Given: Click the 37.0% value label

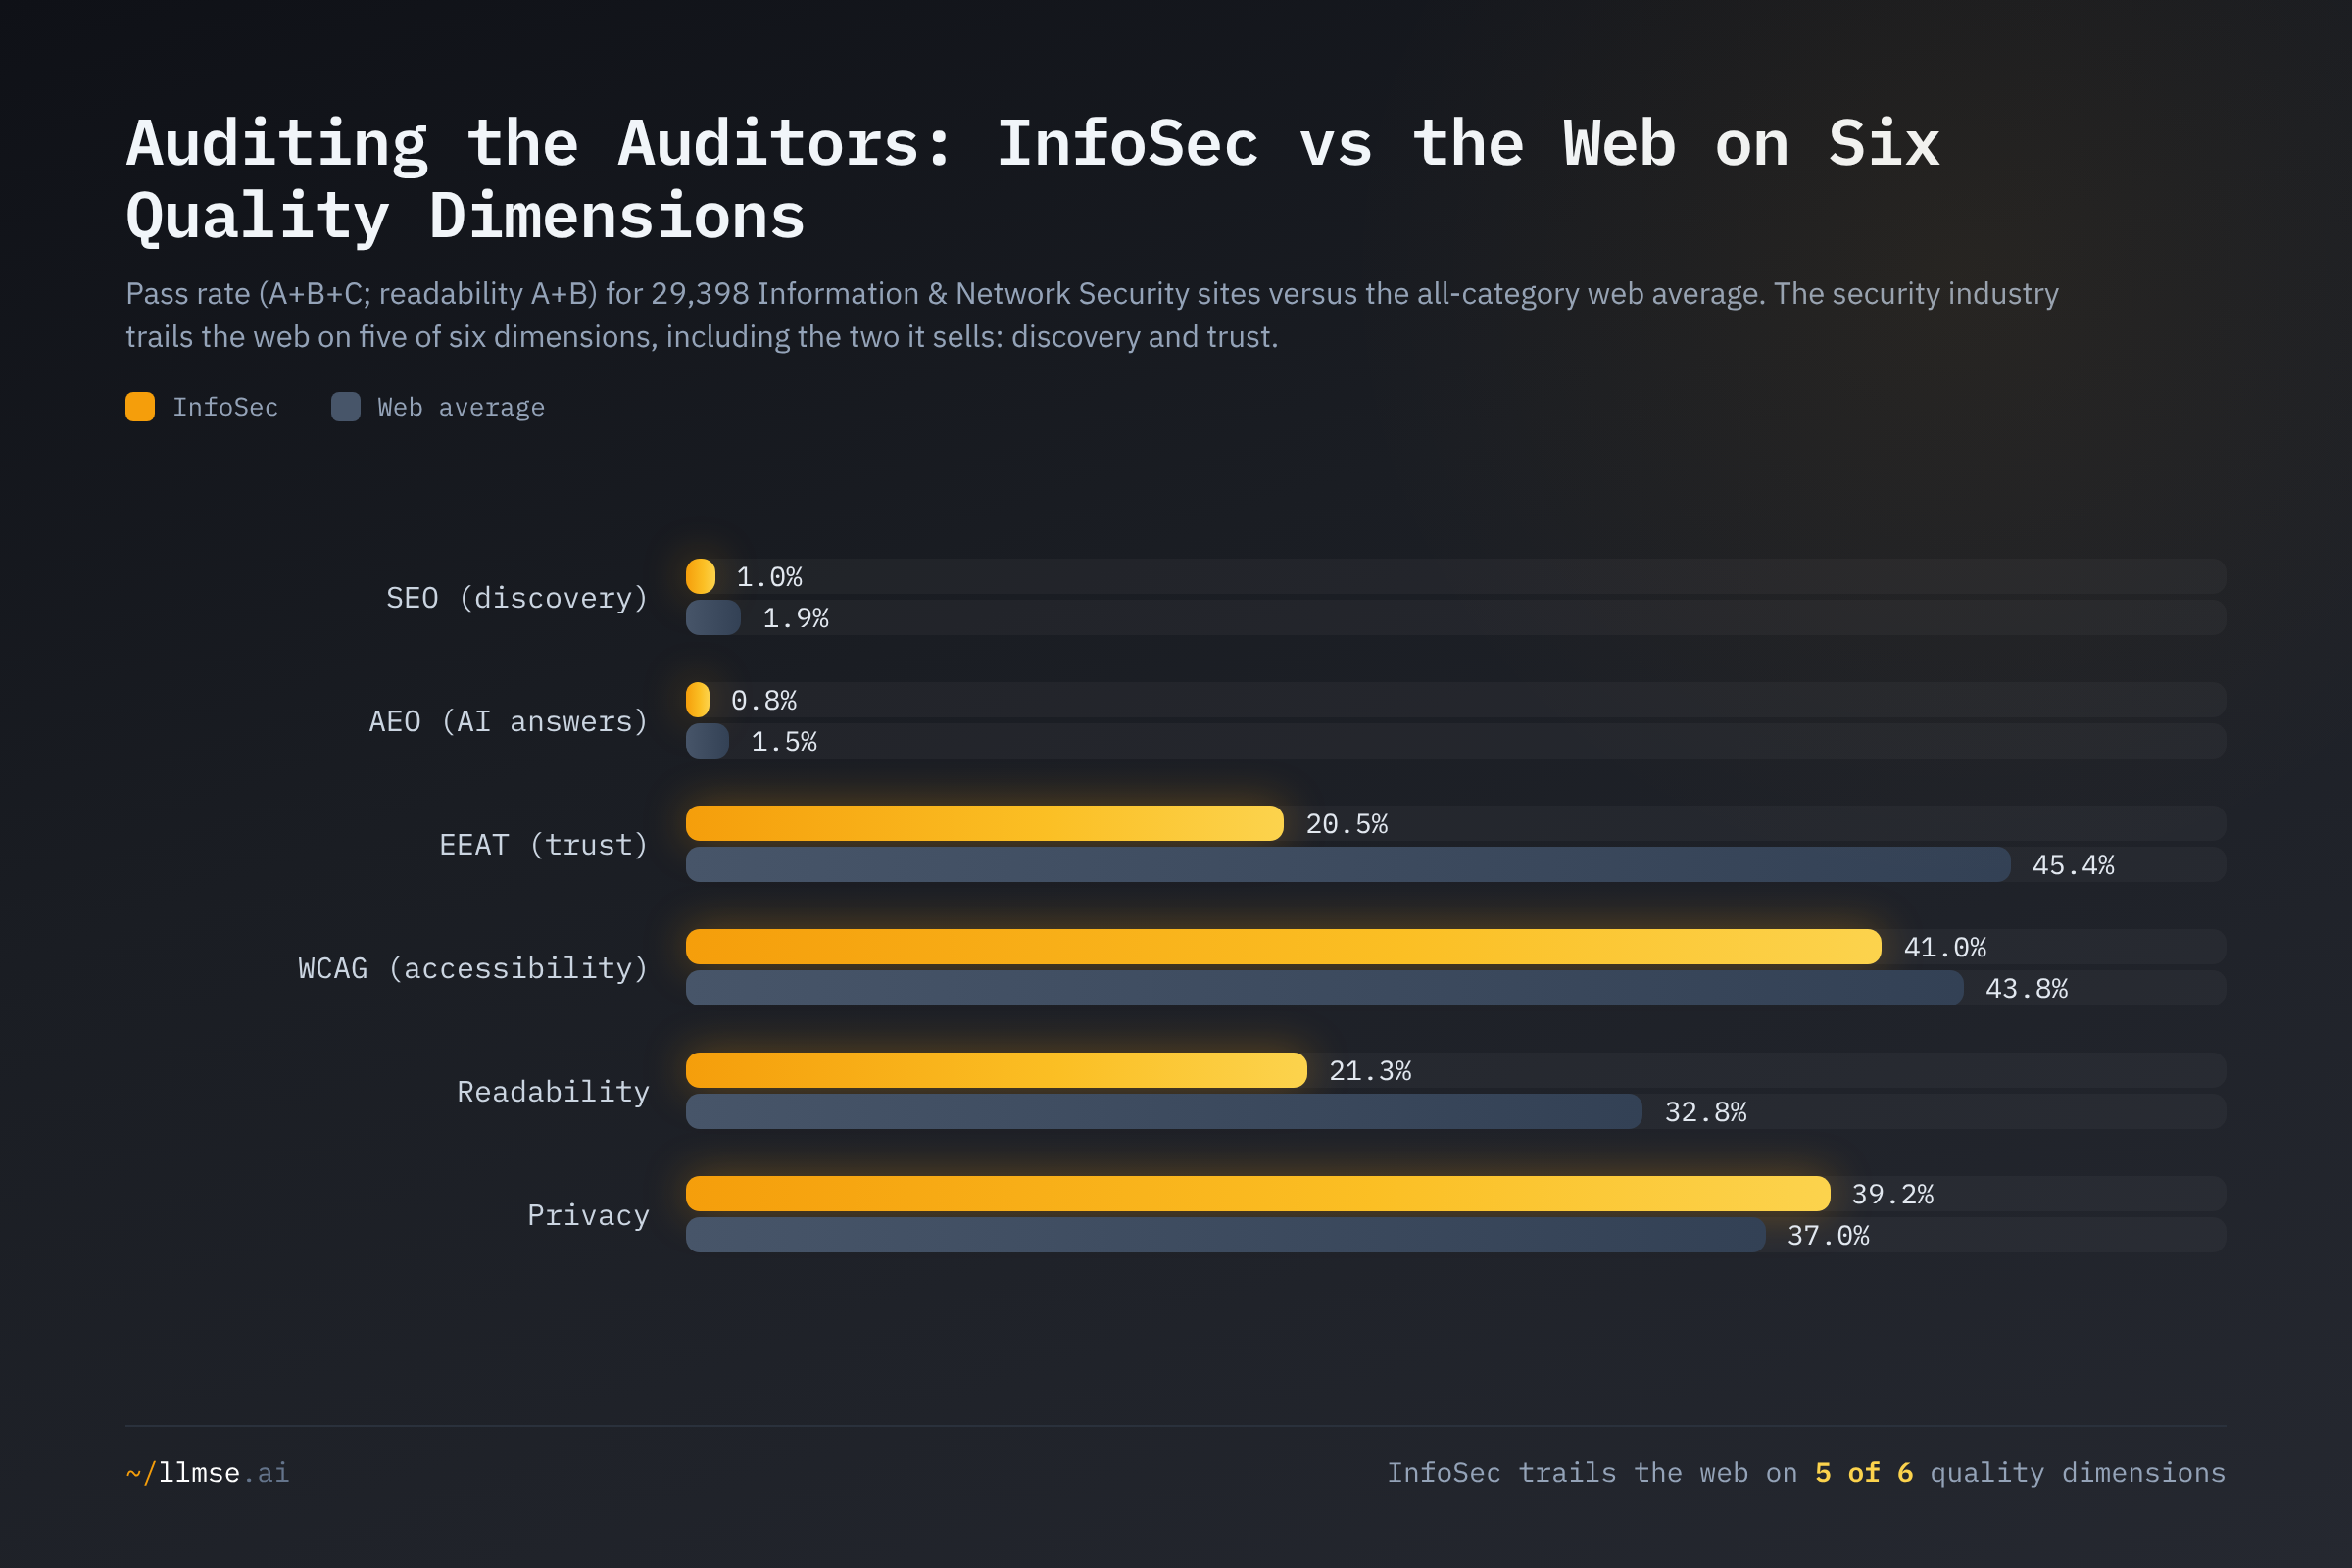Looking at the screenshot, I should (x=1828, y=1235).
